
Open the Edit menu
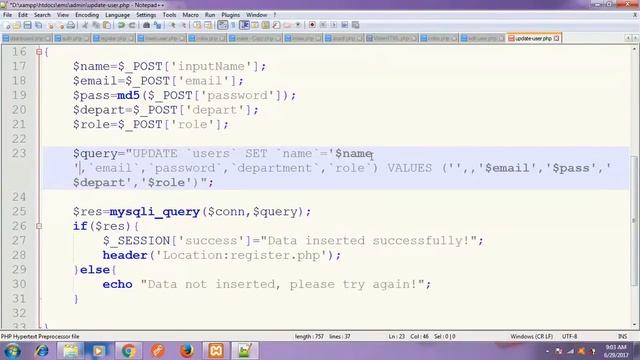[23, 15]
